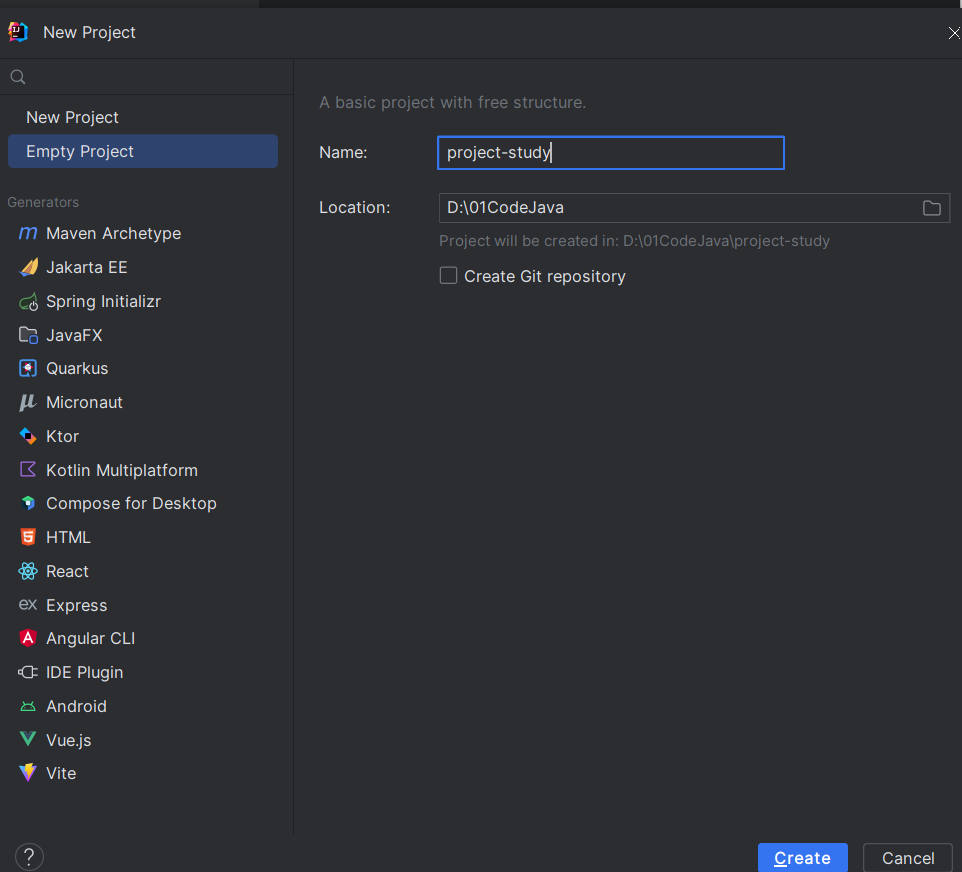Click the Vue.js green V icon
The width and height of the screenshot is (962, 872).
coord(28,739)
